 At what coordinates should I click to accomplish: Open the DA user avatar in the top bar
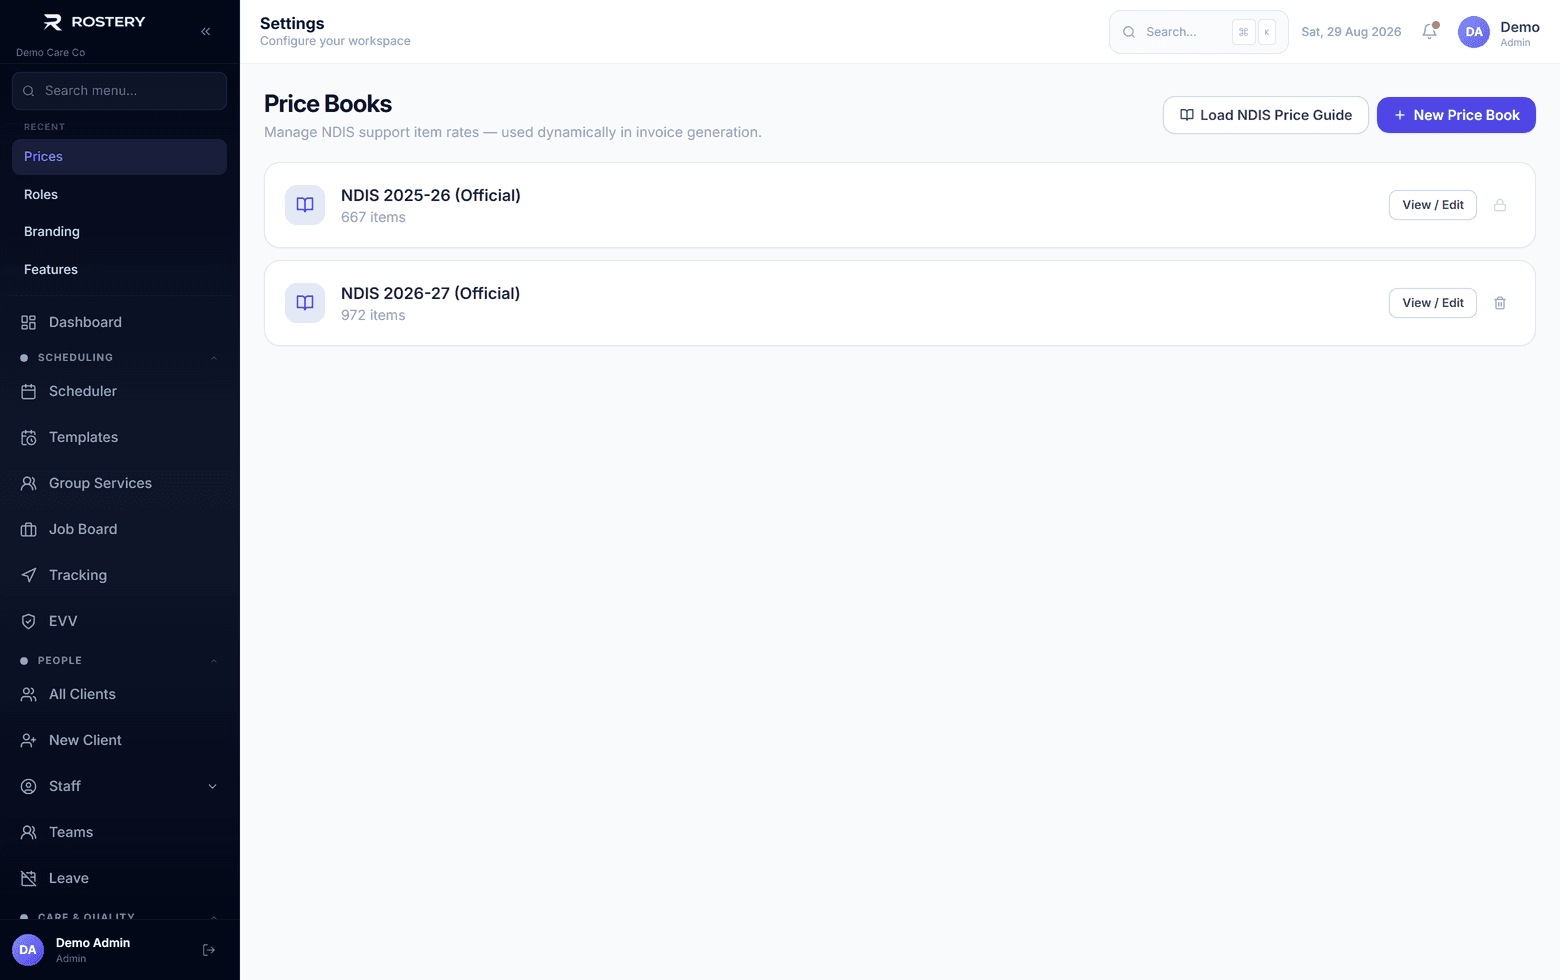click(1474, 32)
